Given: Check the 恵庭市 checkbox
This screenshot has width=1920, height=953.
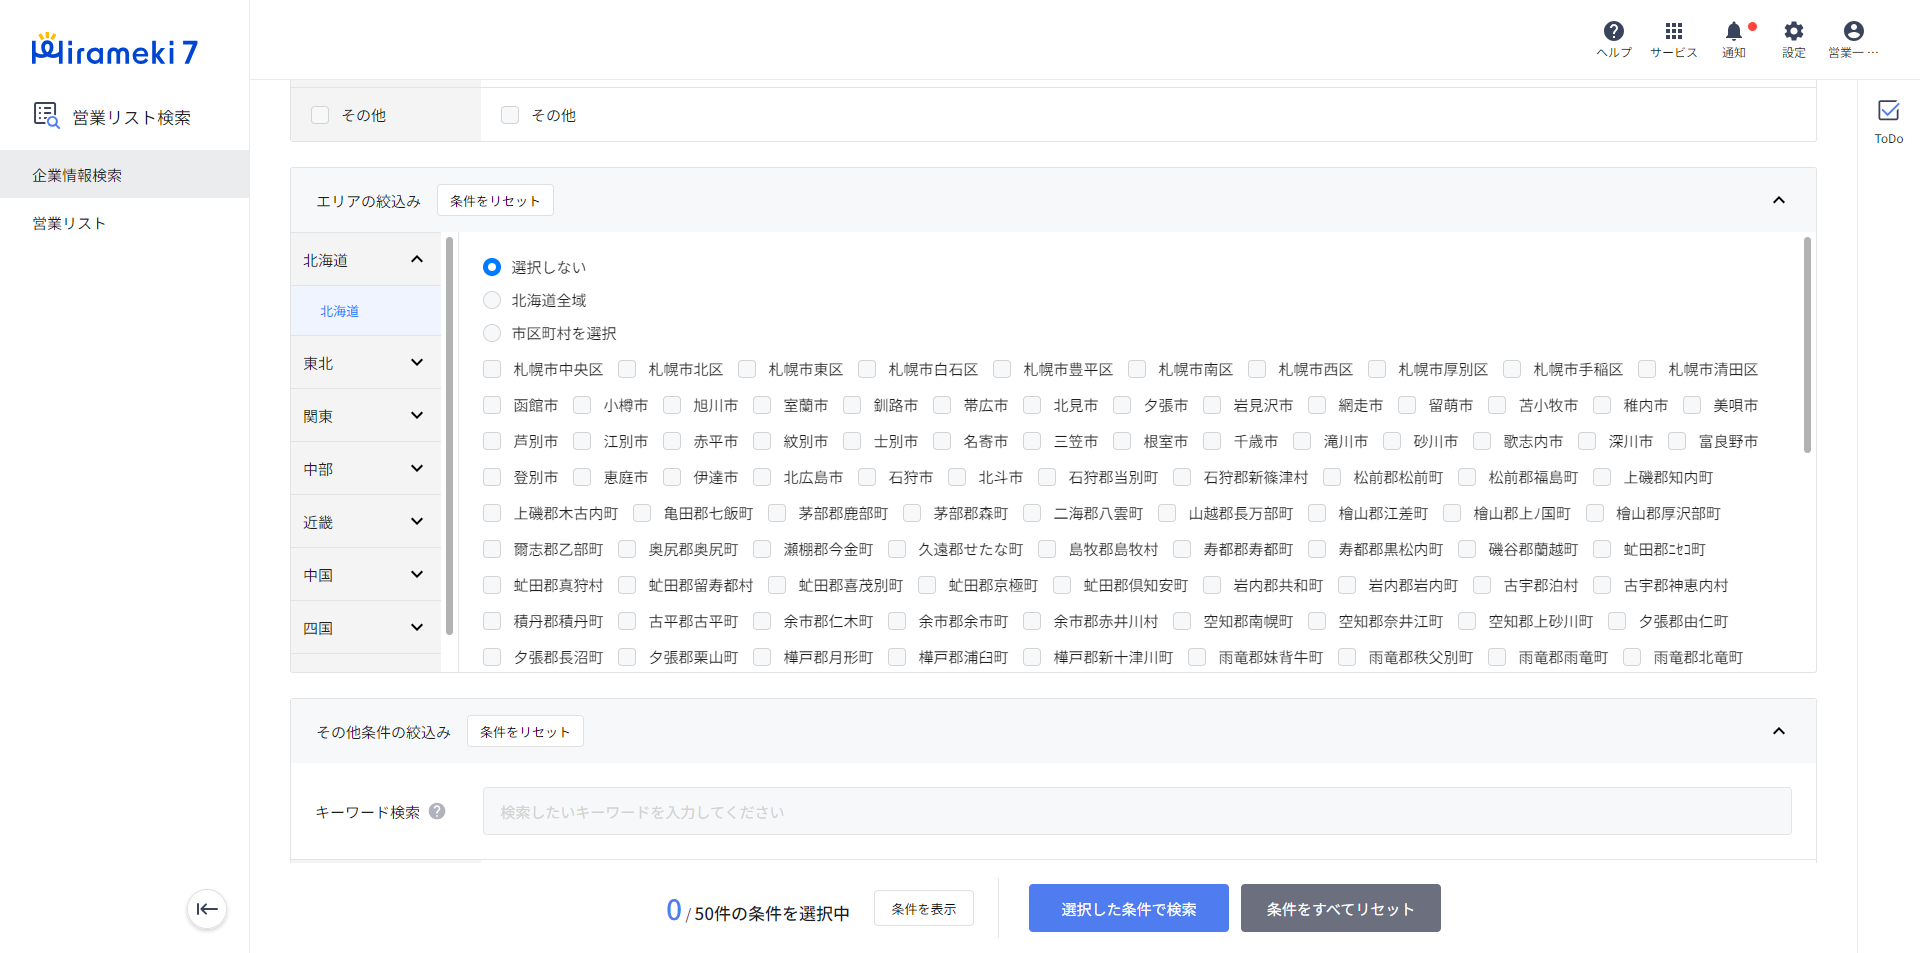Looking at the screenshot, I should pos(582,477).
